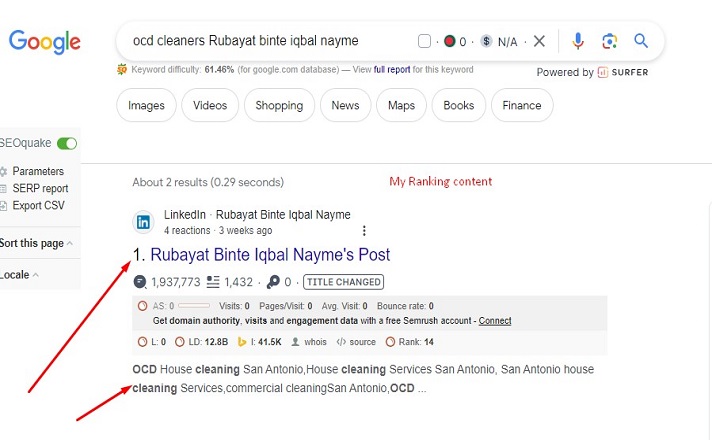Screen dimensions: 712x440
Task: Open the Videos results tab
Action: [210, 105]
